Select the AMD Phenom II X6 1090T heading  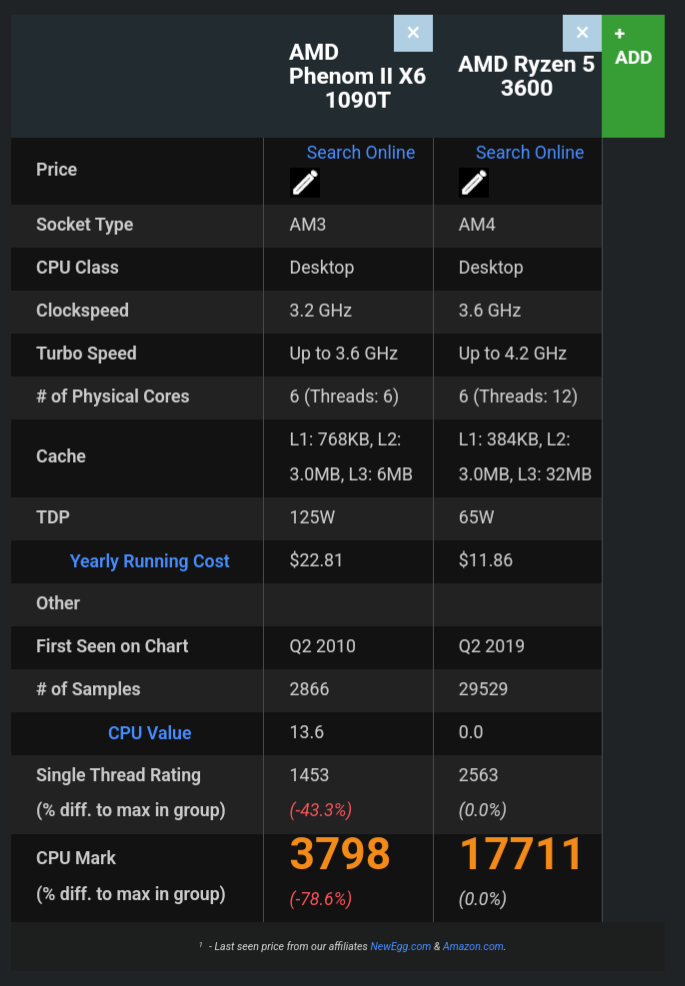[x=357, y=76]
